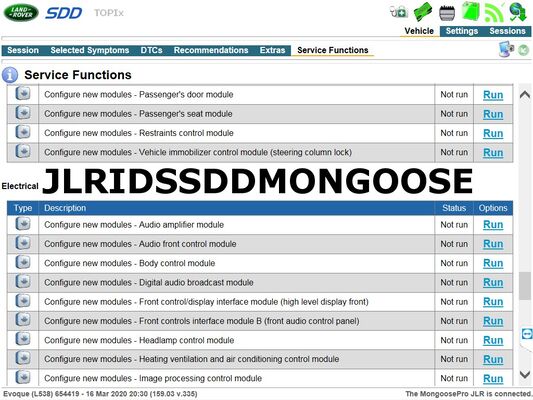Run Body control module configuration

(x=493, y=263)
